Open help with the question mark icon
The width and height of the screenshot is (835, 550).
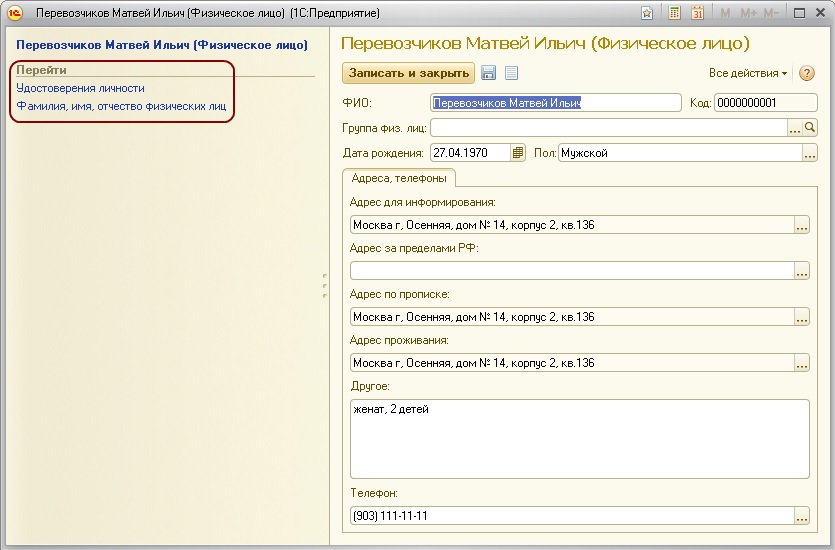click(807, 73)
